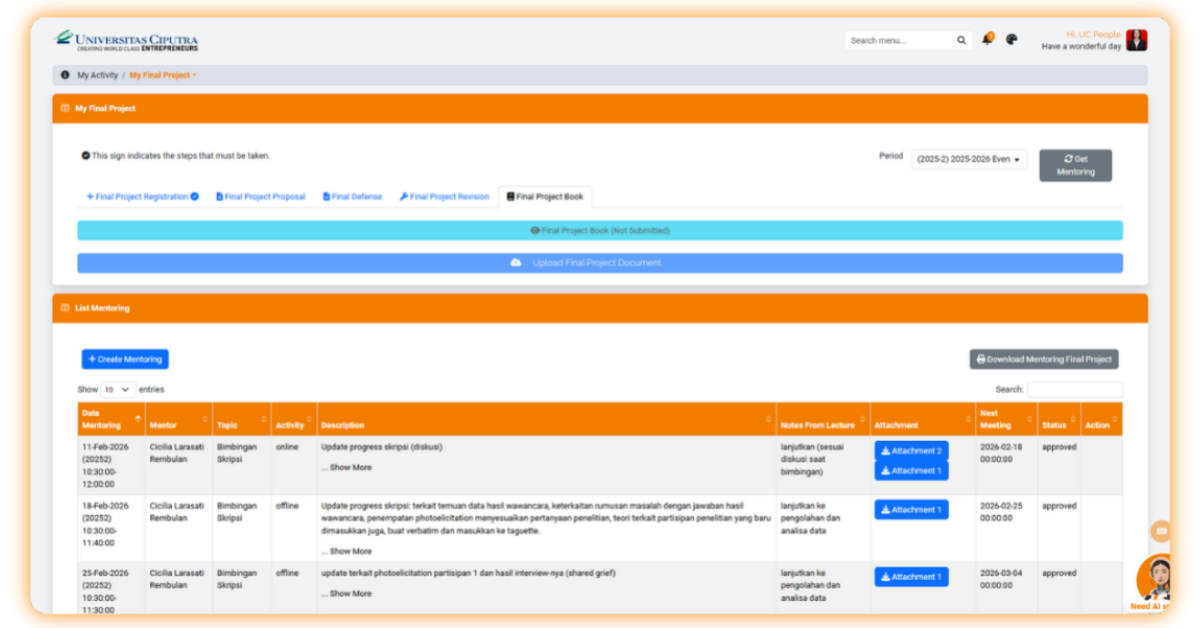Click the notification bell icon

987,40
